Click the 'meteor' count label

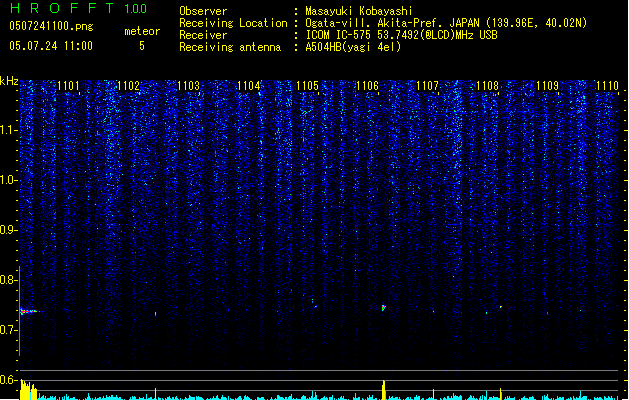[142, 31]
